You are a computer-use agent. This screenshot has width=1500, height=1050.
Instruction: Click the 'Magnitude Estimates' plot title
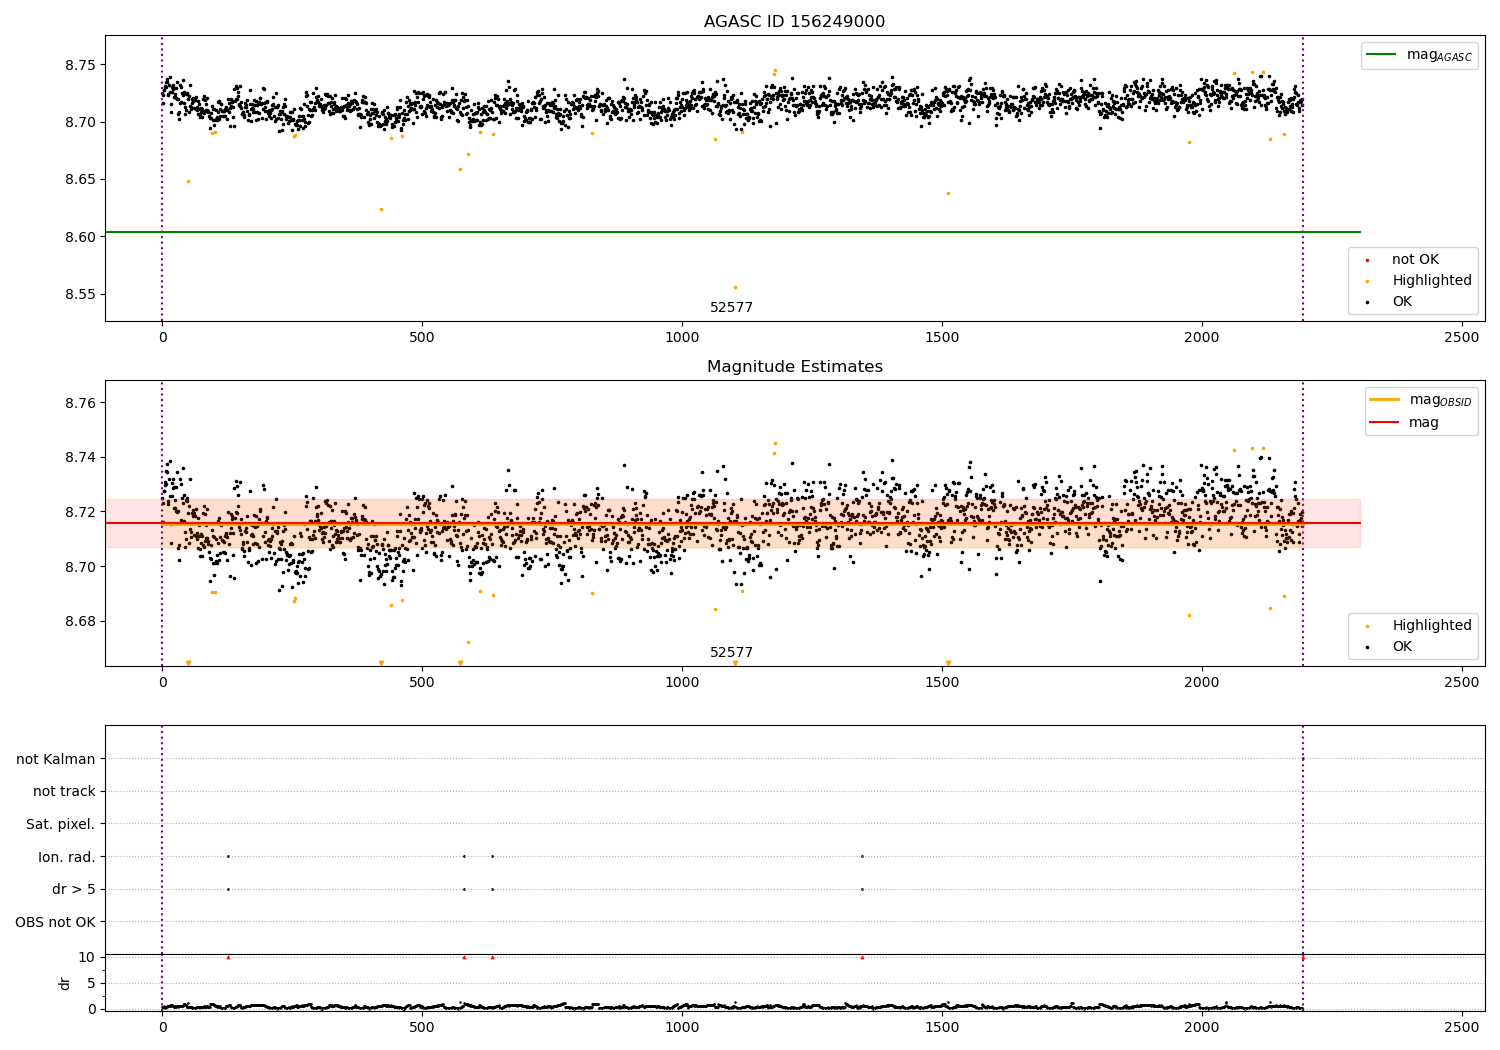pos(794,367)
